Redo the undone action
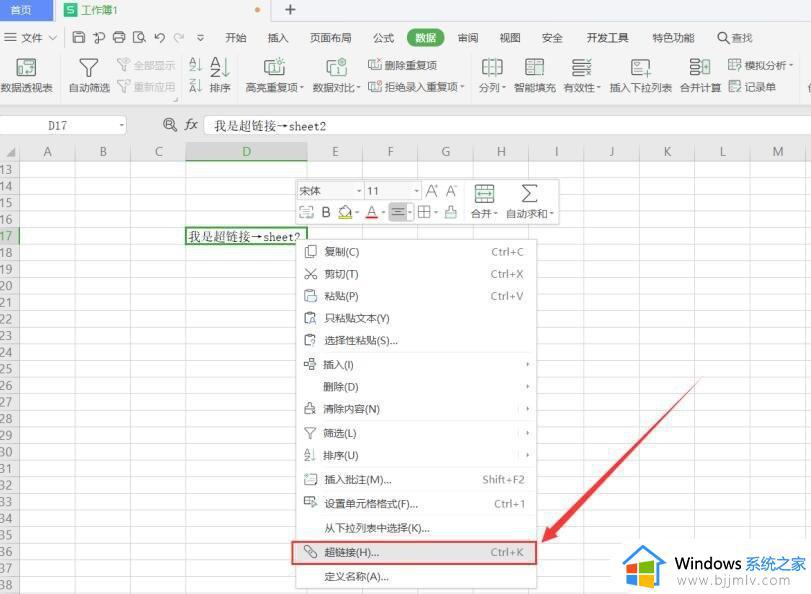This screenshot has width=811, height=594. [x=179, y=37]
